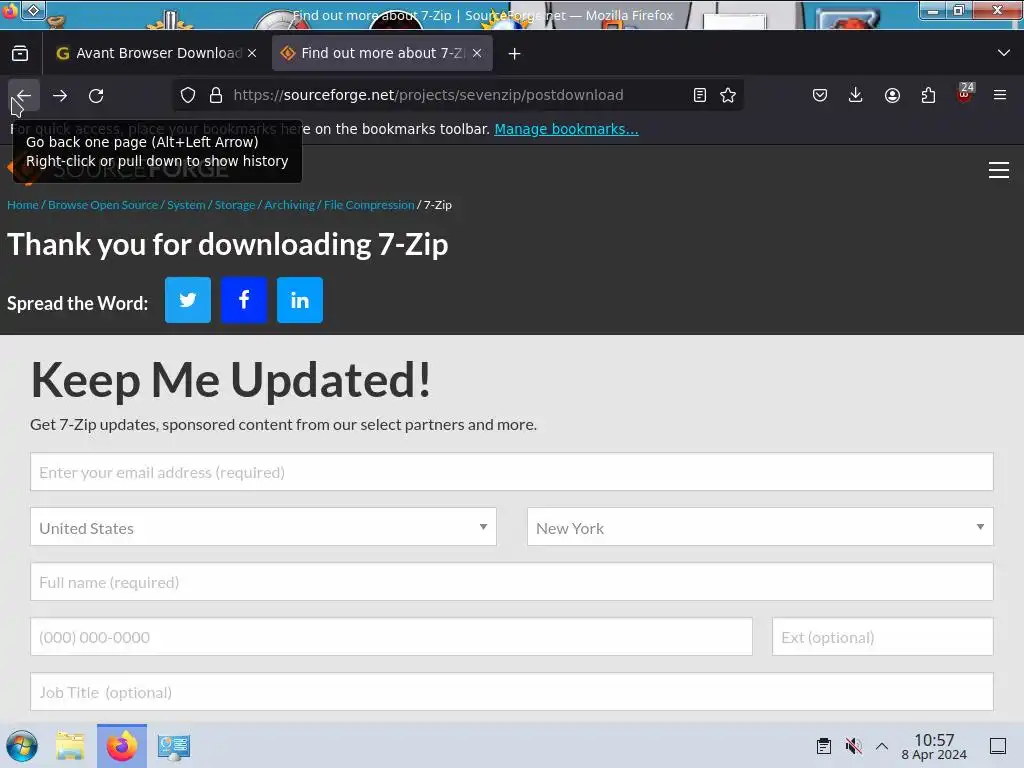This screenshot has width=1024, height=768.
Task: Click the email address field
Action: [512, 472]
